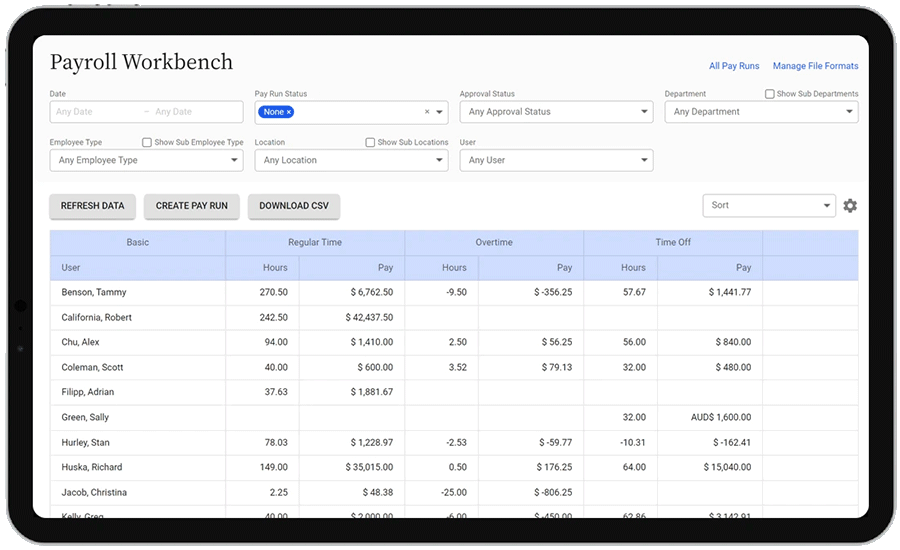Viewport: 900px width, 550px height.
Task: Select the Filipp, Adrian row
Action: click(x=454, y=392)
